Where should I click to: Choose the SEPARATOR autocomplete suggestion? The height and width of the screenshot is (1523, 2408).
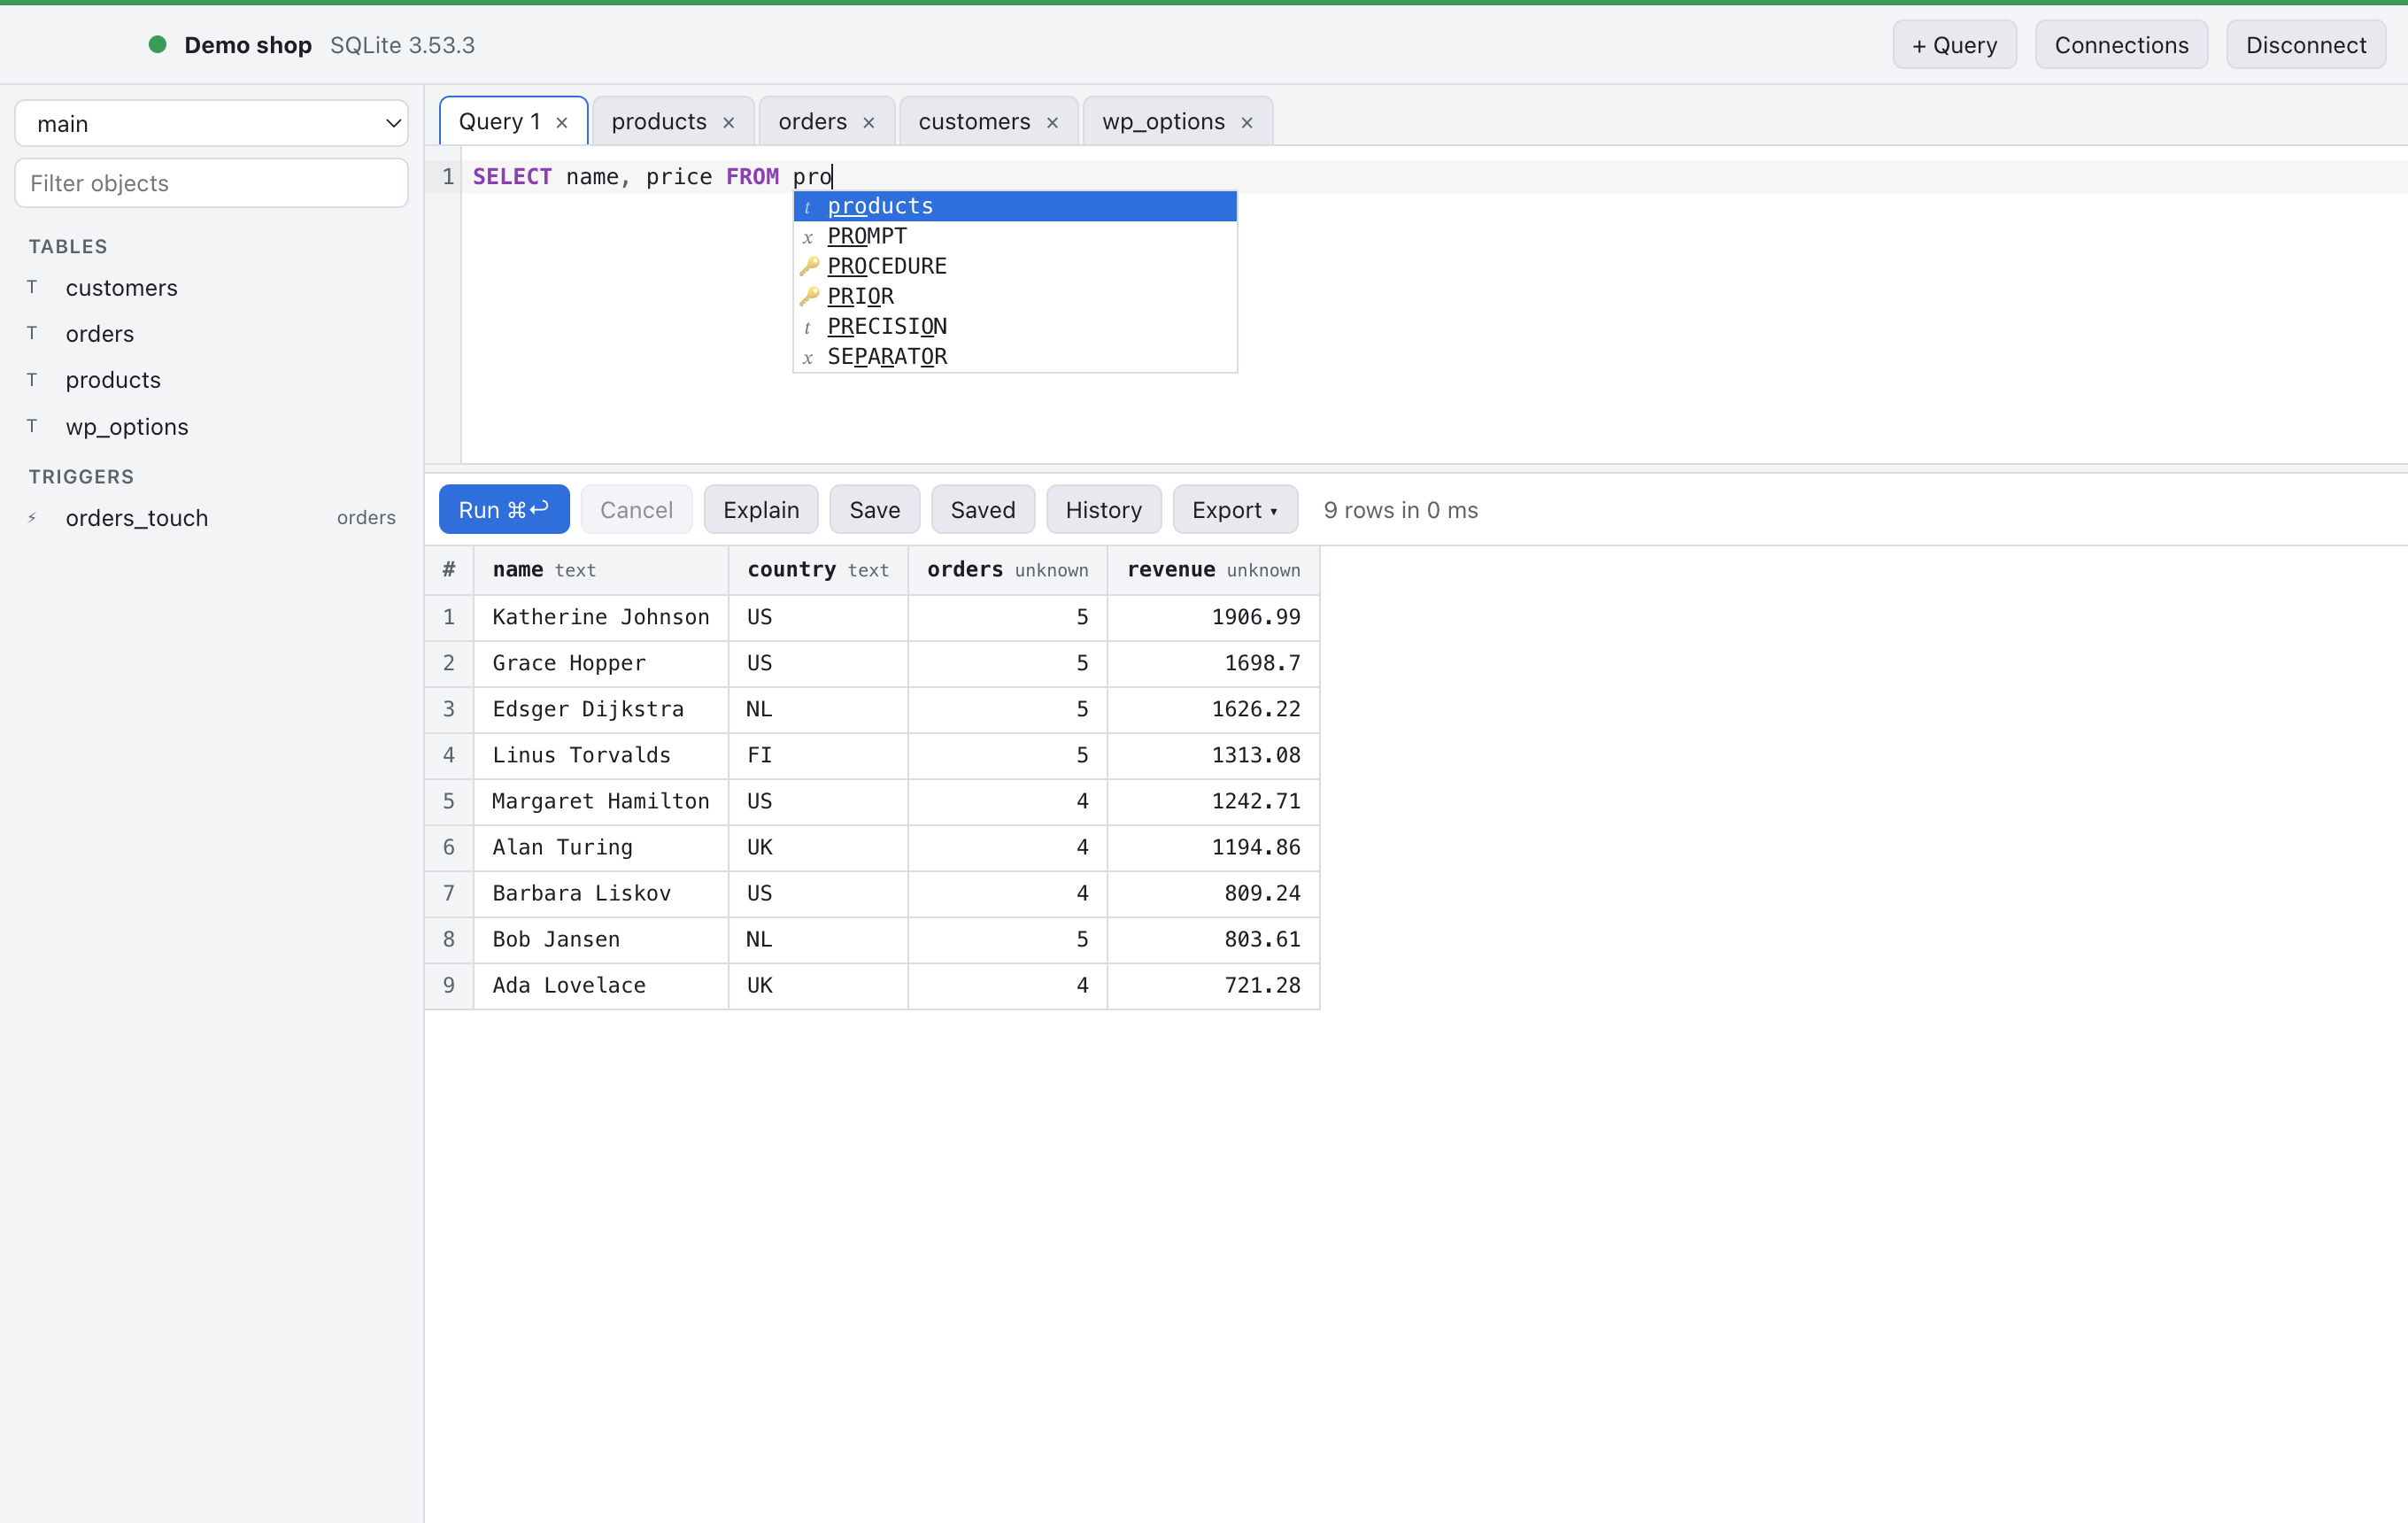click(1015, 356)
